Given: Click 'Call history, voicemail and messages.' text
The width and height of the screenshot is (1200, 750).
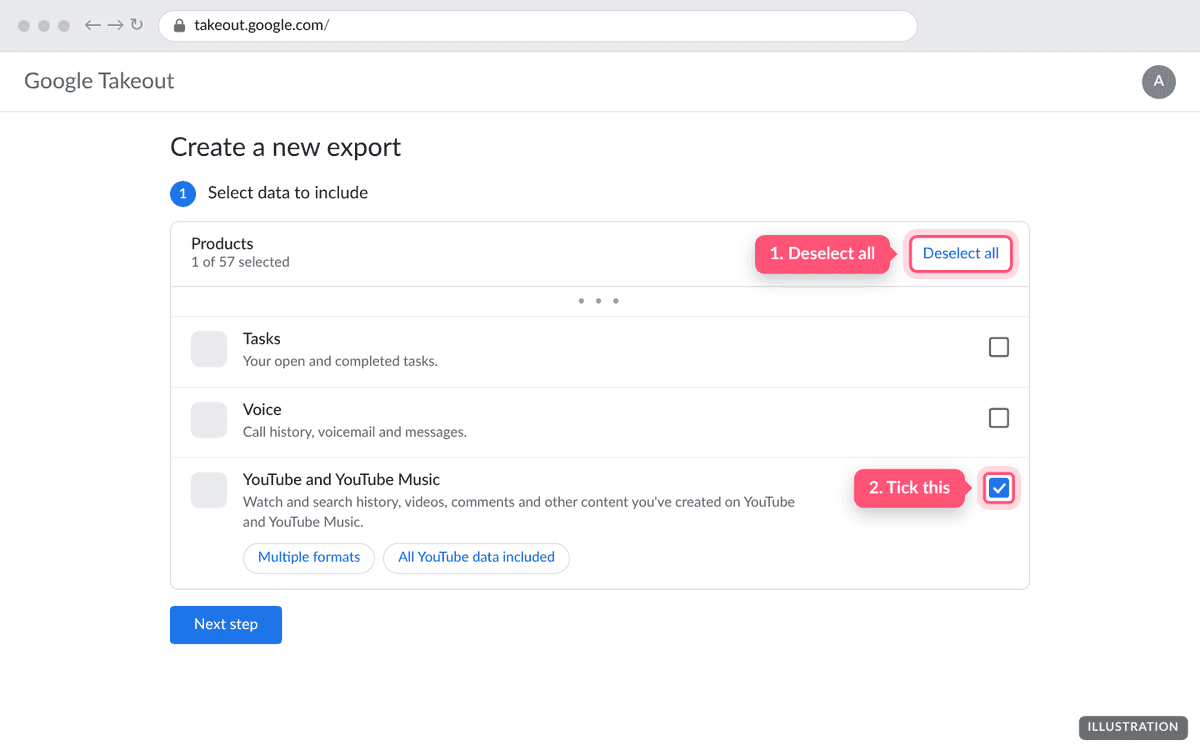Looking at the screenshot, I should [355, 432].
